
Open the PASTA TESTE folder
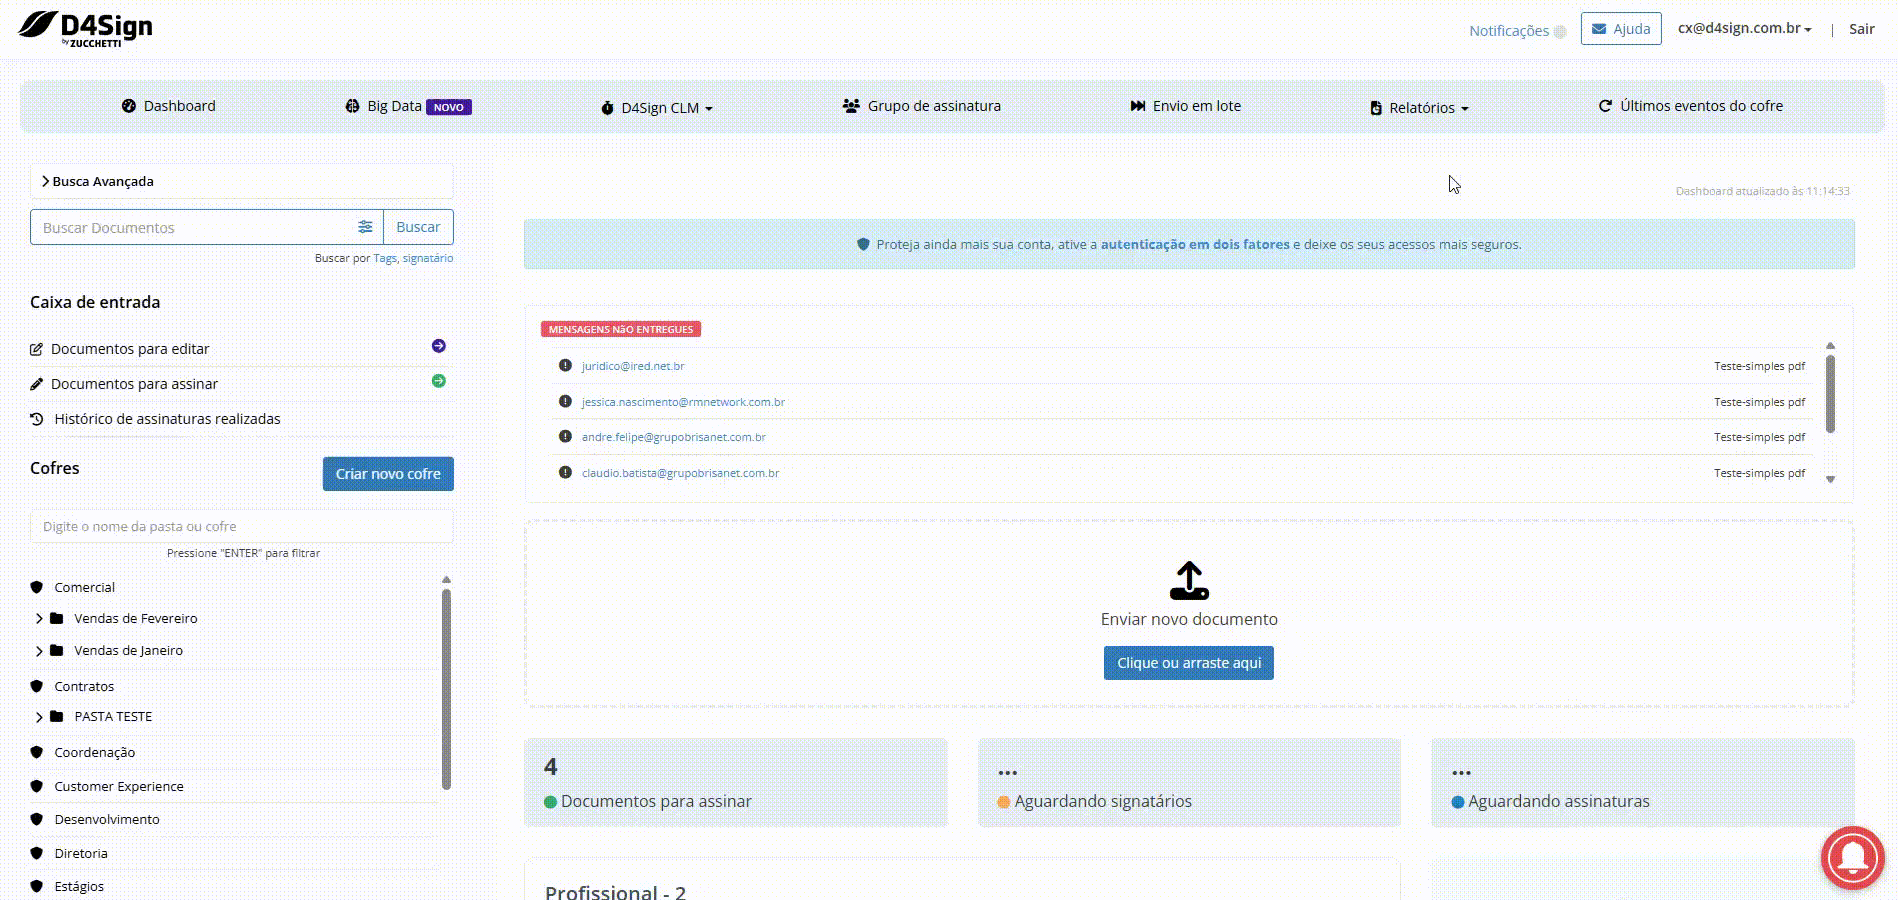pyautogui.click(x=113, y=716)
